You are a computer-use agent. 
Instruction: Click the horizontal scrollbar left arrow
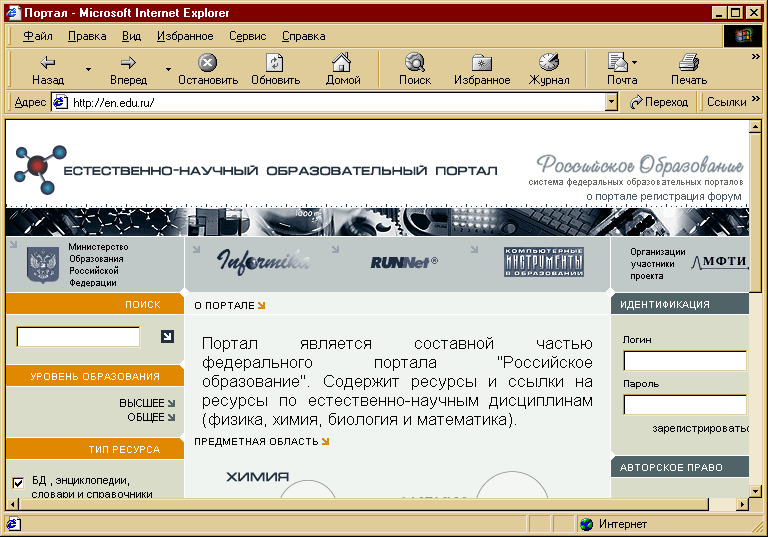click(x=13, y=504)
